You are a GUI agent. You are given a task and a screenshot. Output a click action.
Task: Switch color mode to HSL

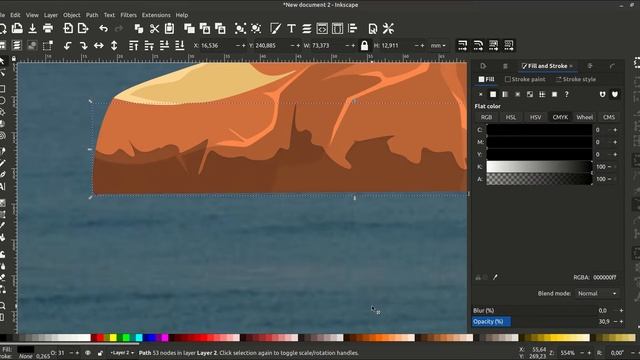(x=511, y=117)
